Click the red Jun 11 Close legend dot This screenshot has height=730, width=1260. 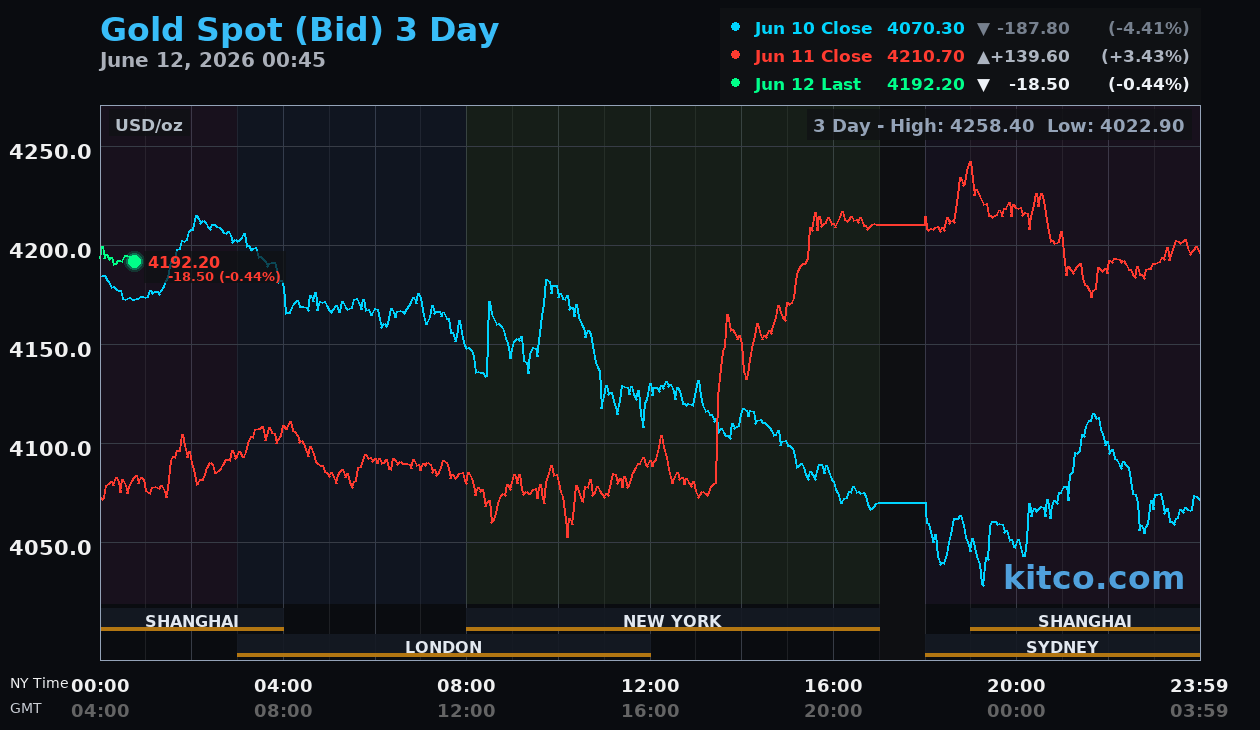pos(736,56)
